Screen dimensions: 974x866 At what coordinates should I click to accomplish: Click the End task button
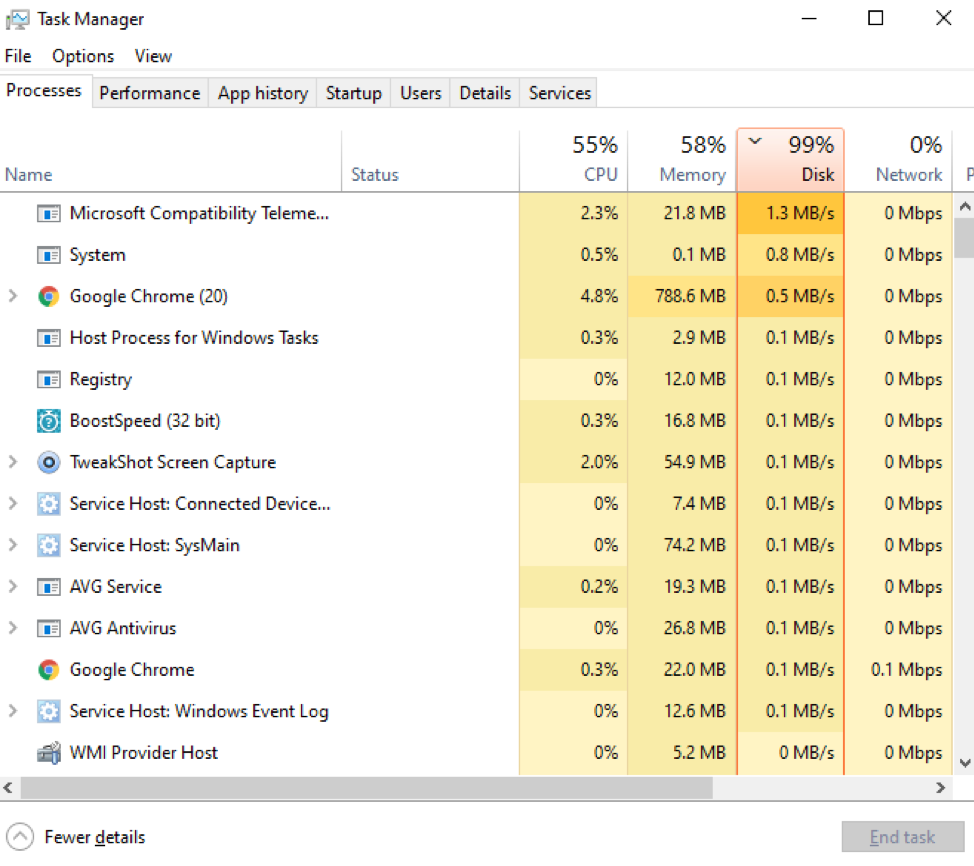(x=903, y=837)
